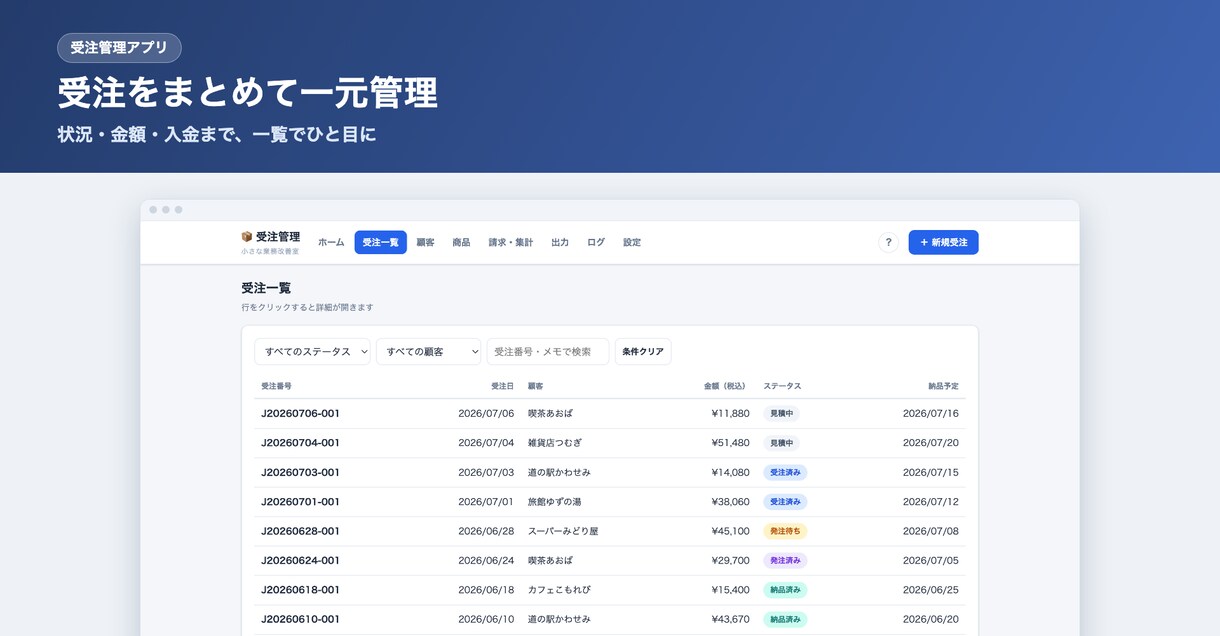Click amount ¥51,480
Screen dimensions: 1220x636
coord(730,443)
